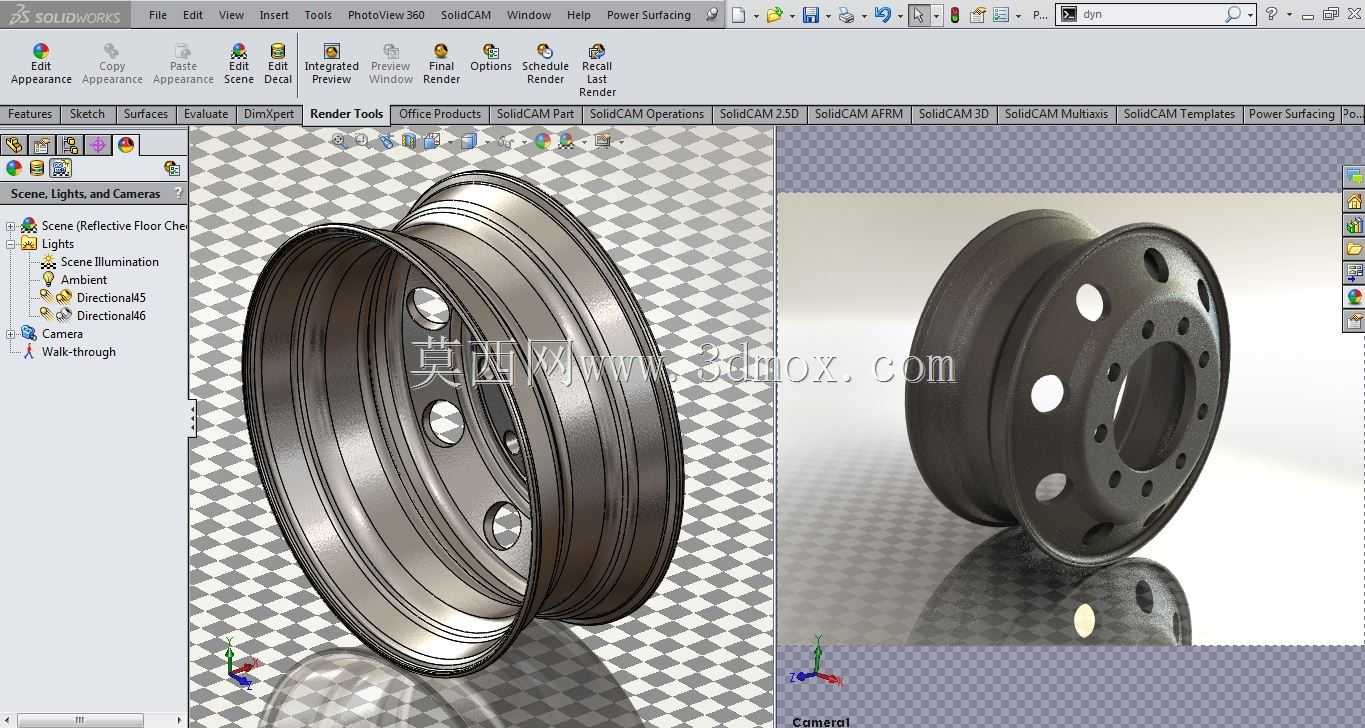Click the Undo icon
This screenshot has height=728, width=1365.
coord(882,15)
